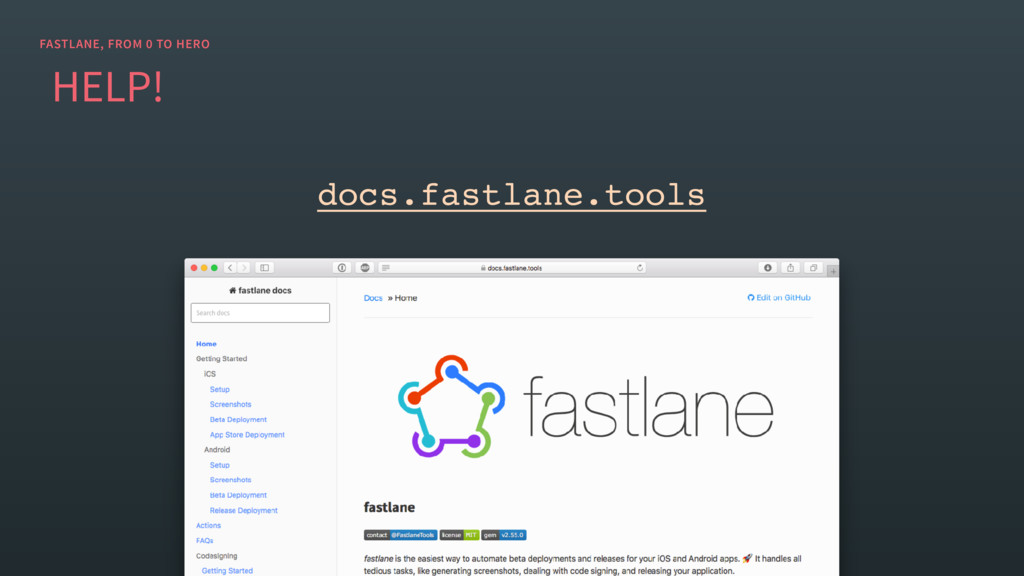Open Screenshots under iOS
Viewport: 1024px width, 576px height.
(x=231, y=404)
